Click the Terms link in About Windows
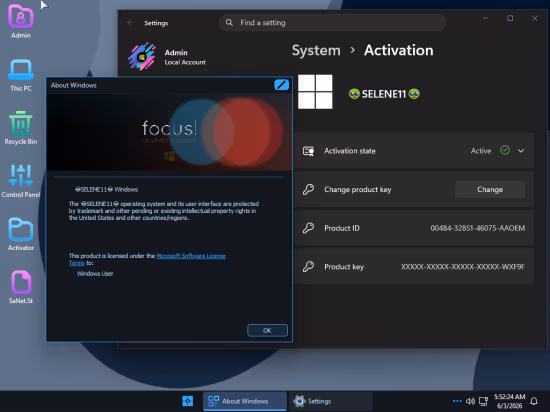 point(76,263)
